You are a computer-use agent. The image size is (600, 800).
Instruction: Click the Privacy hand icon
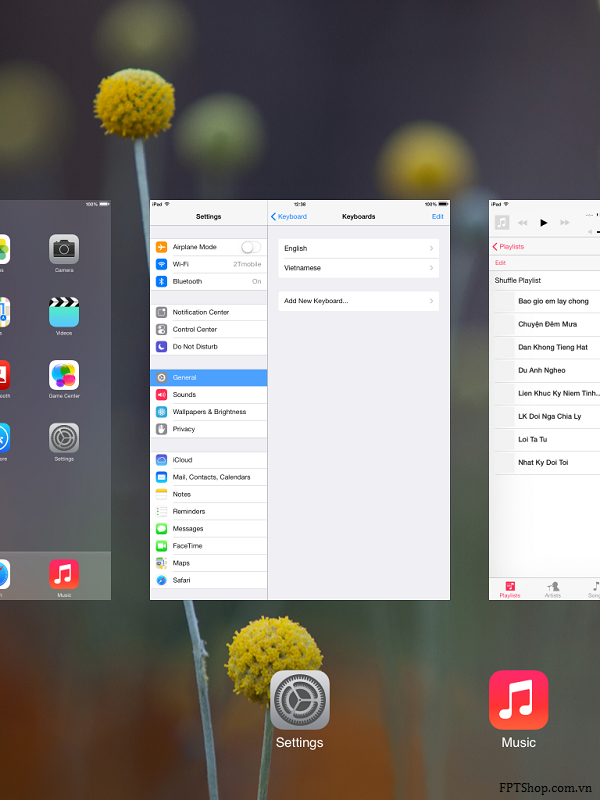[161, 429]
